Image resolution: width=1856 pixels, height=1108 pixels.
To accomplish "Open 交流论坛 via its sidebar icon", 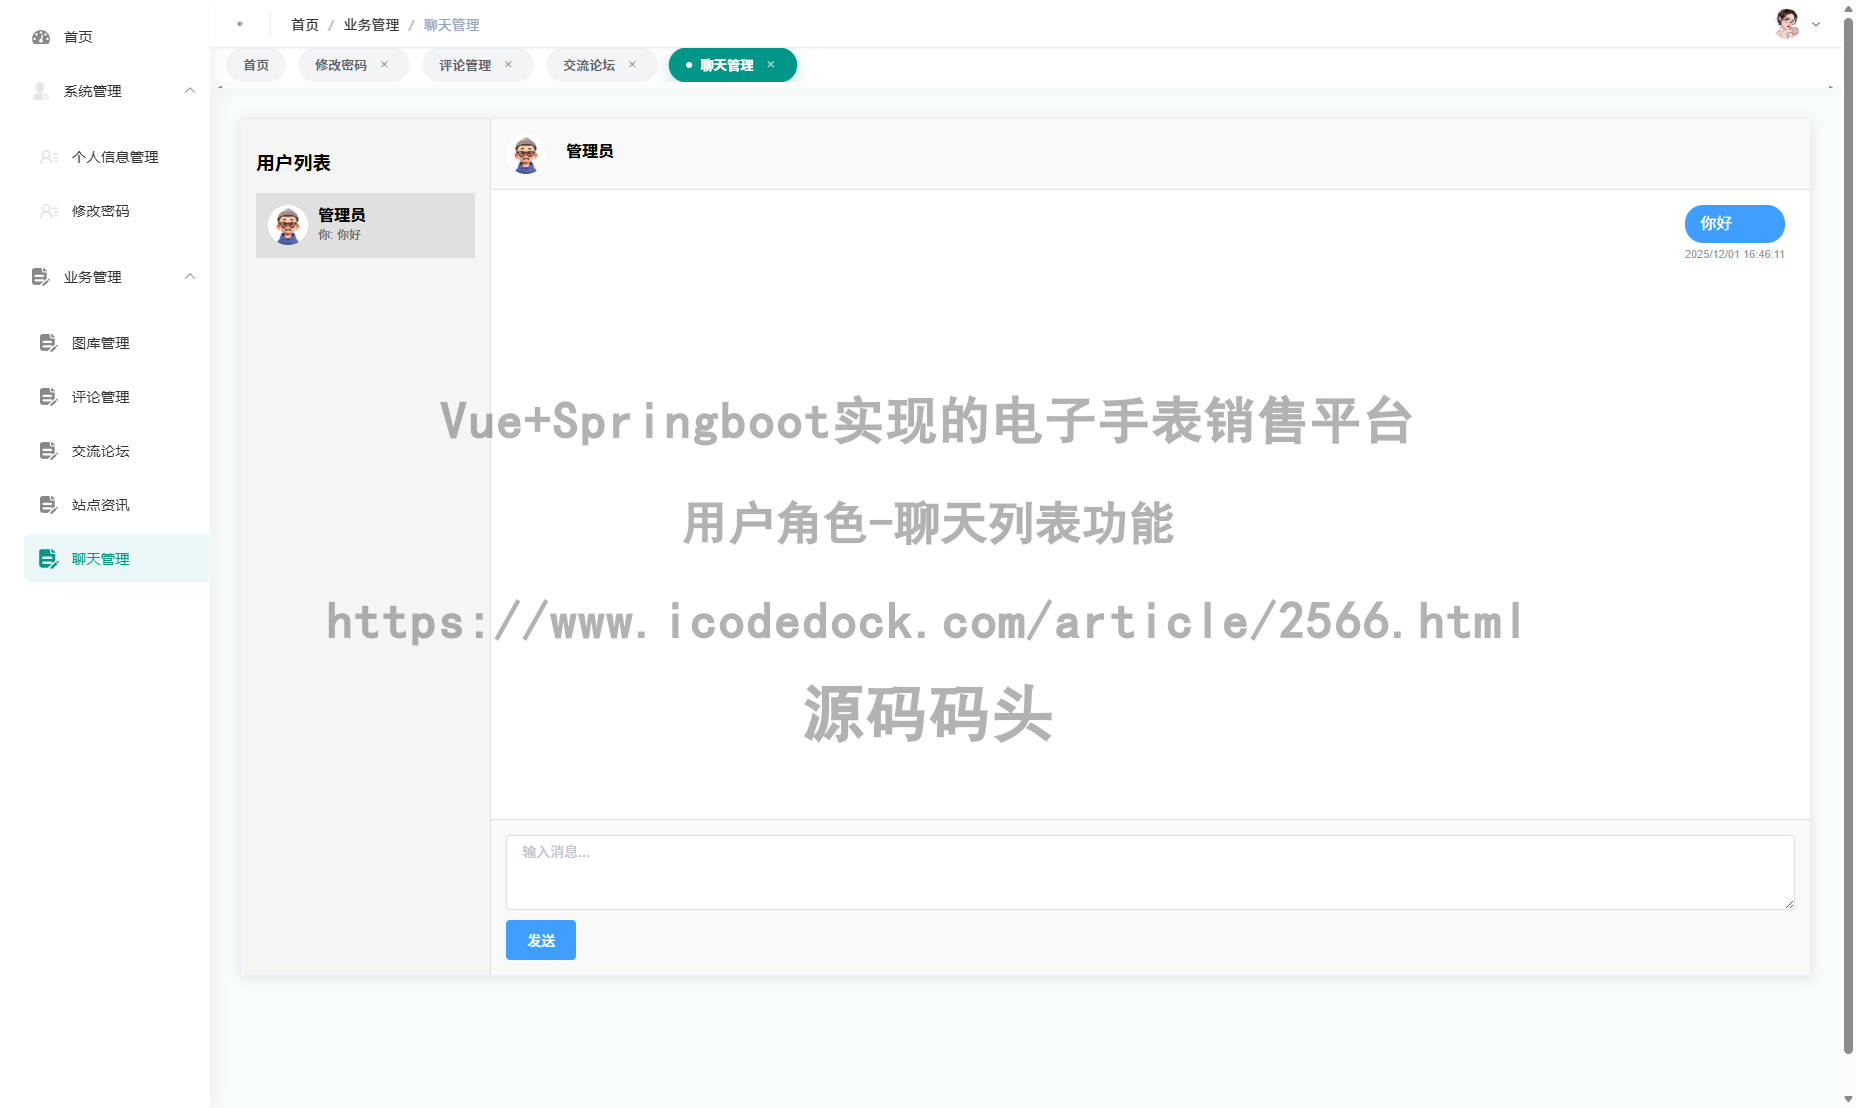I will (48, 450).
